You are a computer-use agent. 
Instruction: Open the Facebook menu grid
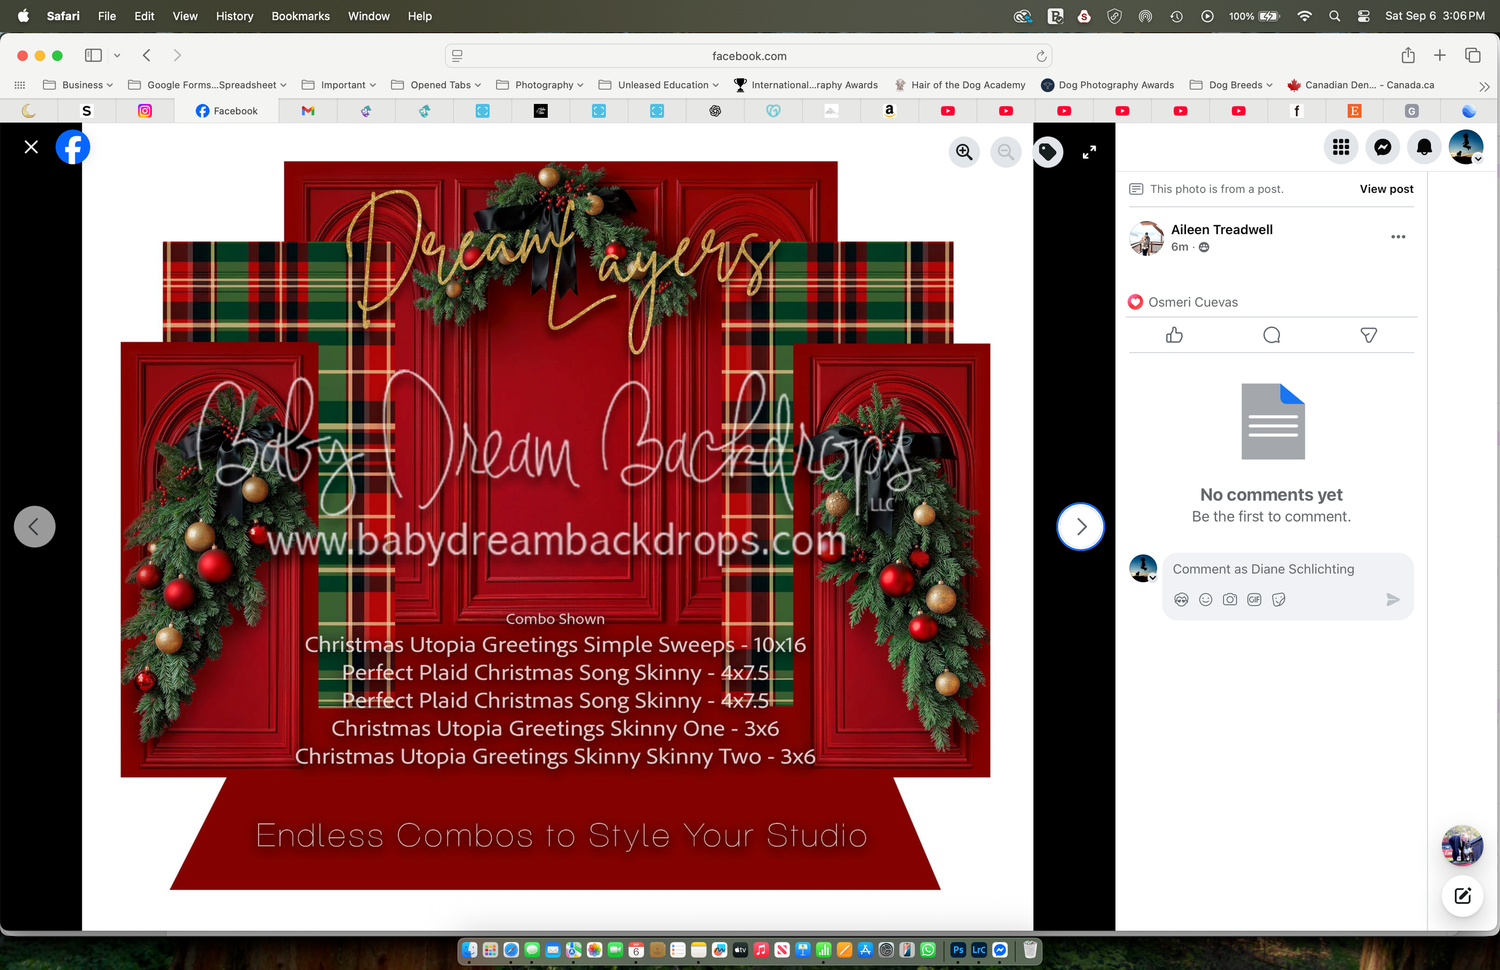click(1341, 147)
